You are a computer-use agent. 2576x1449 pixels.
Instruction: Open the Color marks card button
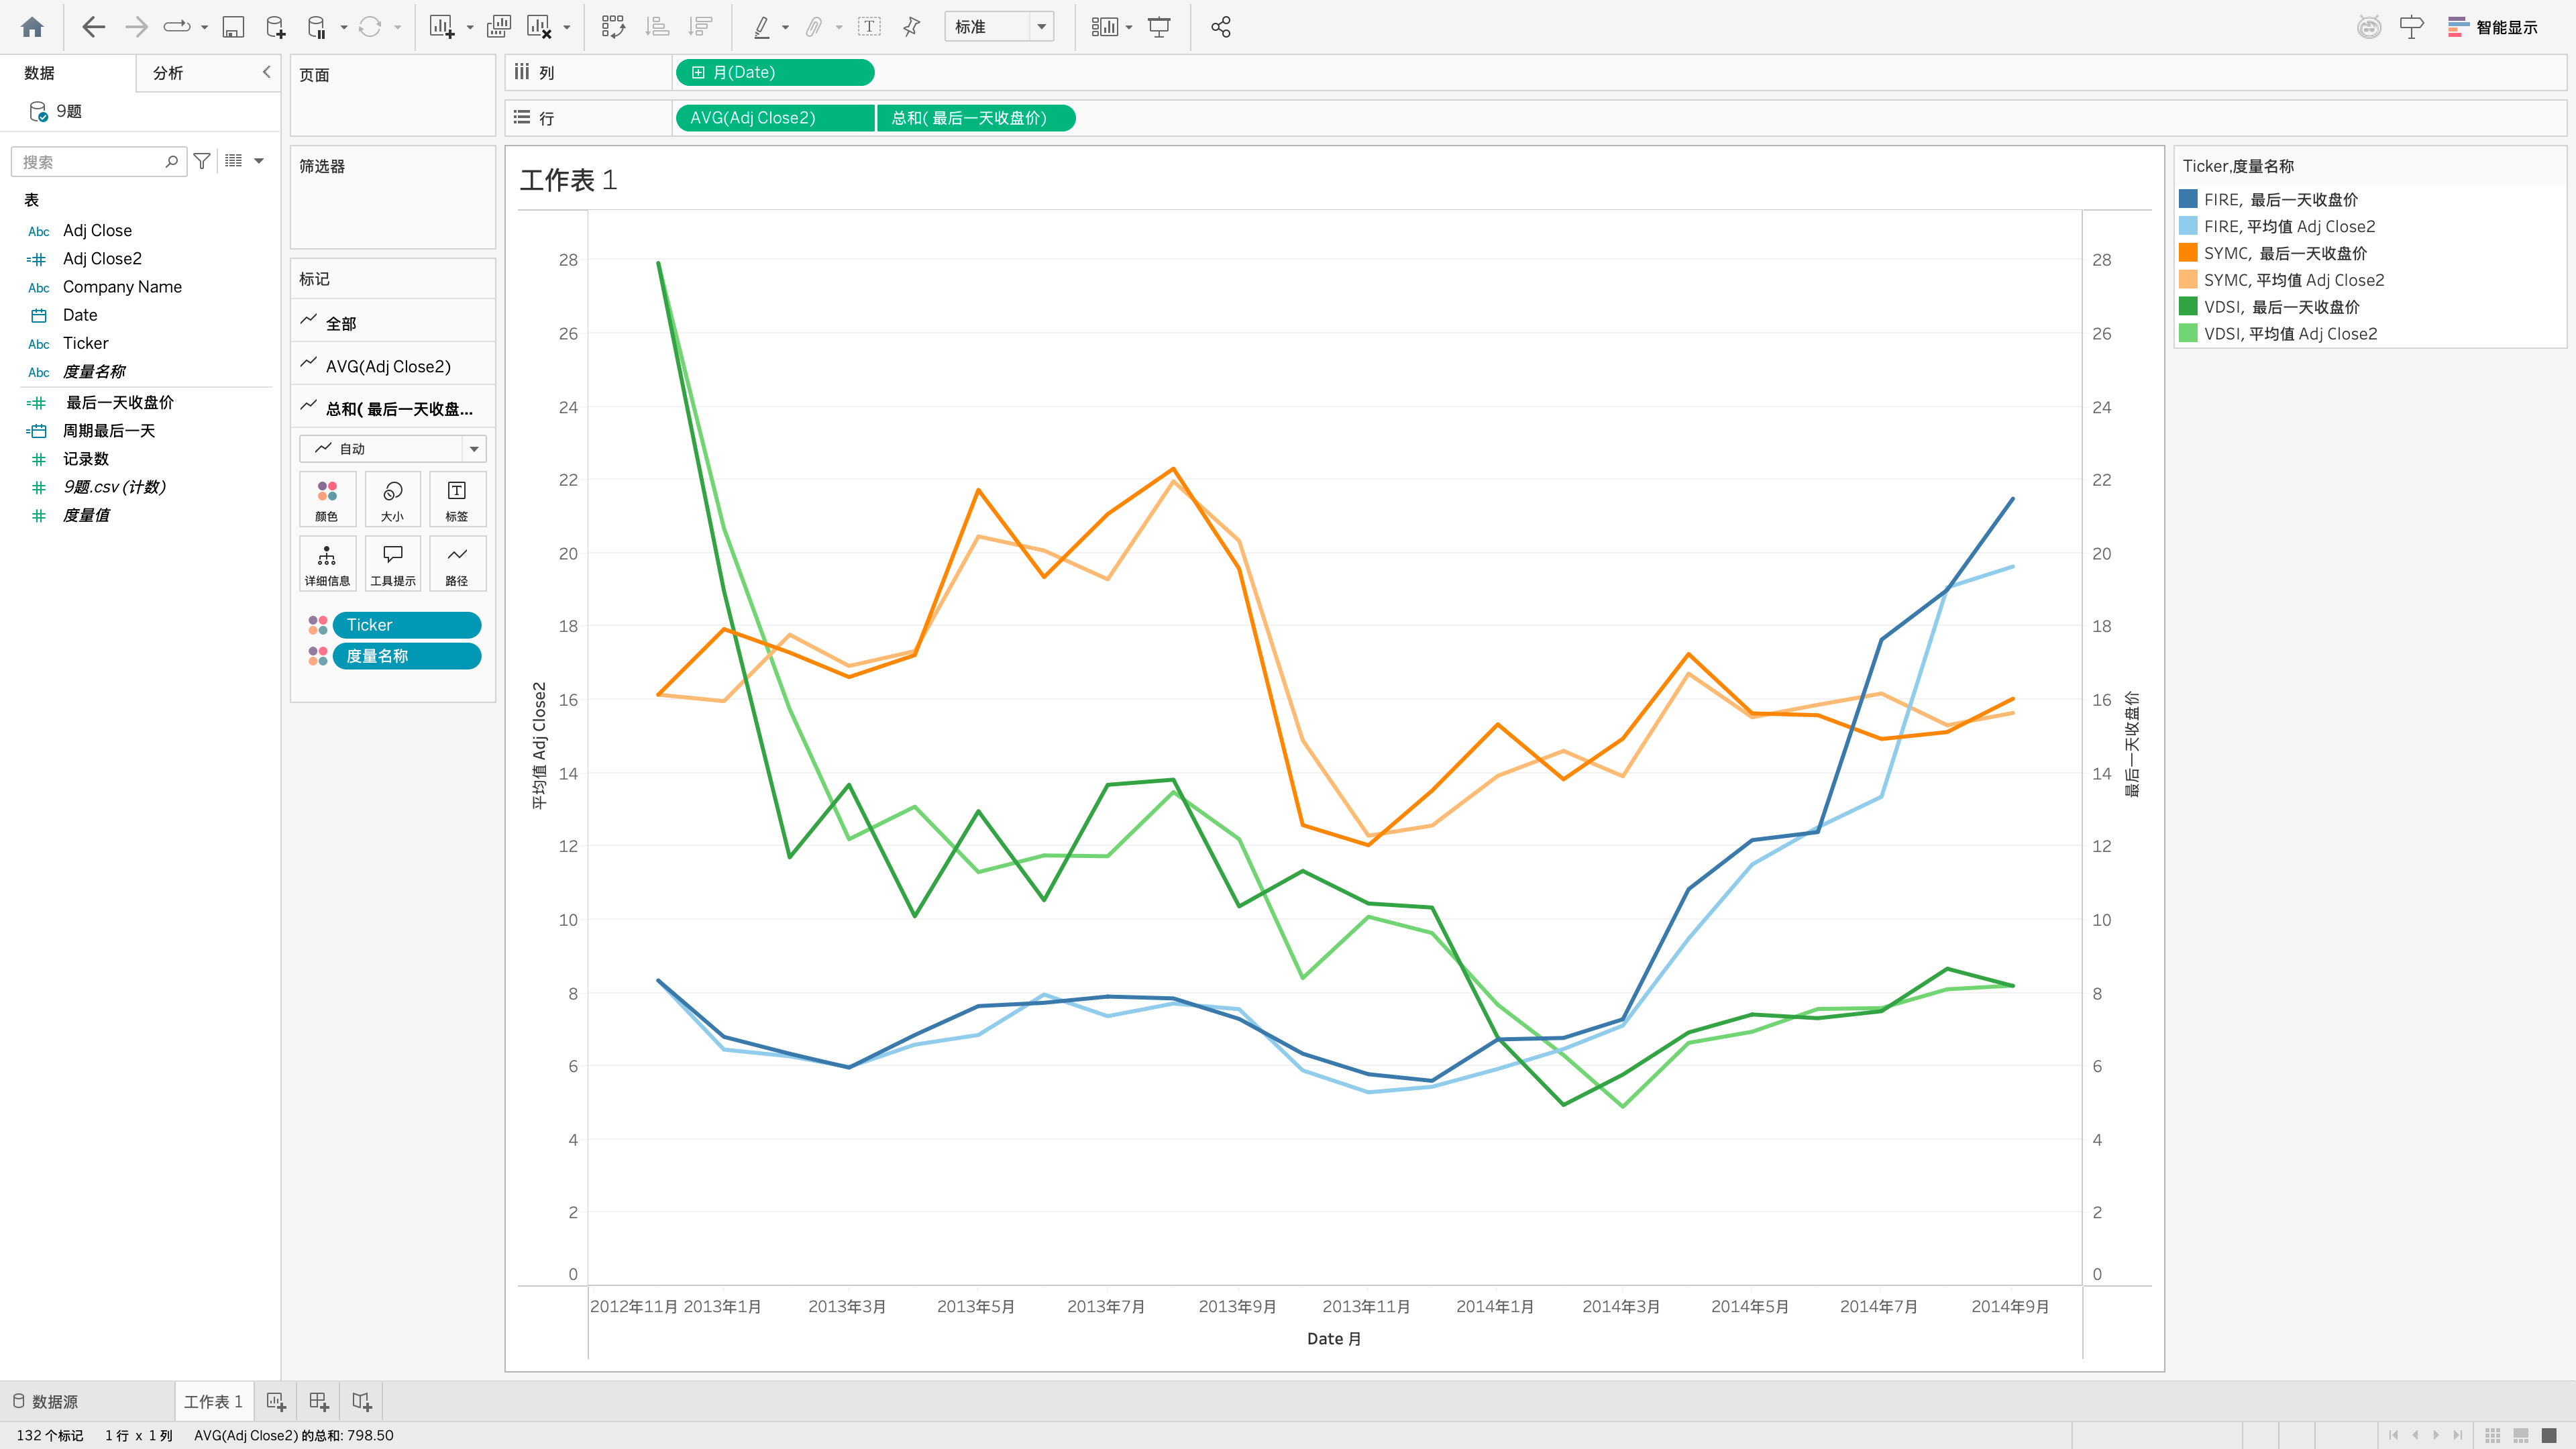coord(327,499)
